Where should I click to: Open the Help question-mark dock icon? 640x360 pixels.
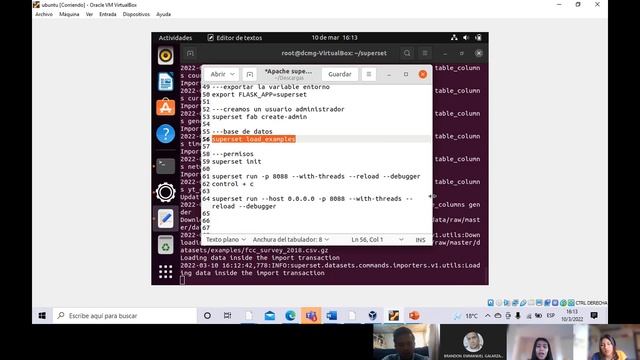click(165, 134)
